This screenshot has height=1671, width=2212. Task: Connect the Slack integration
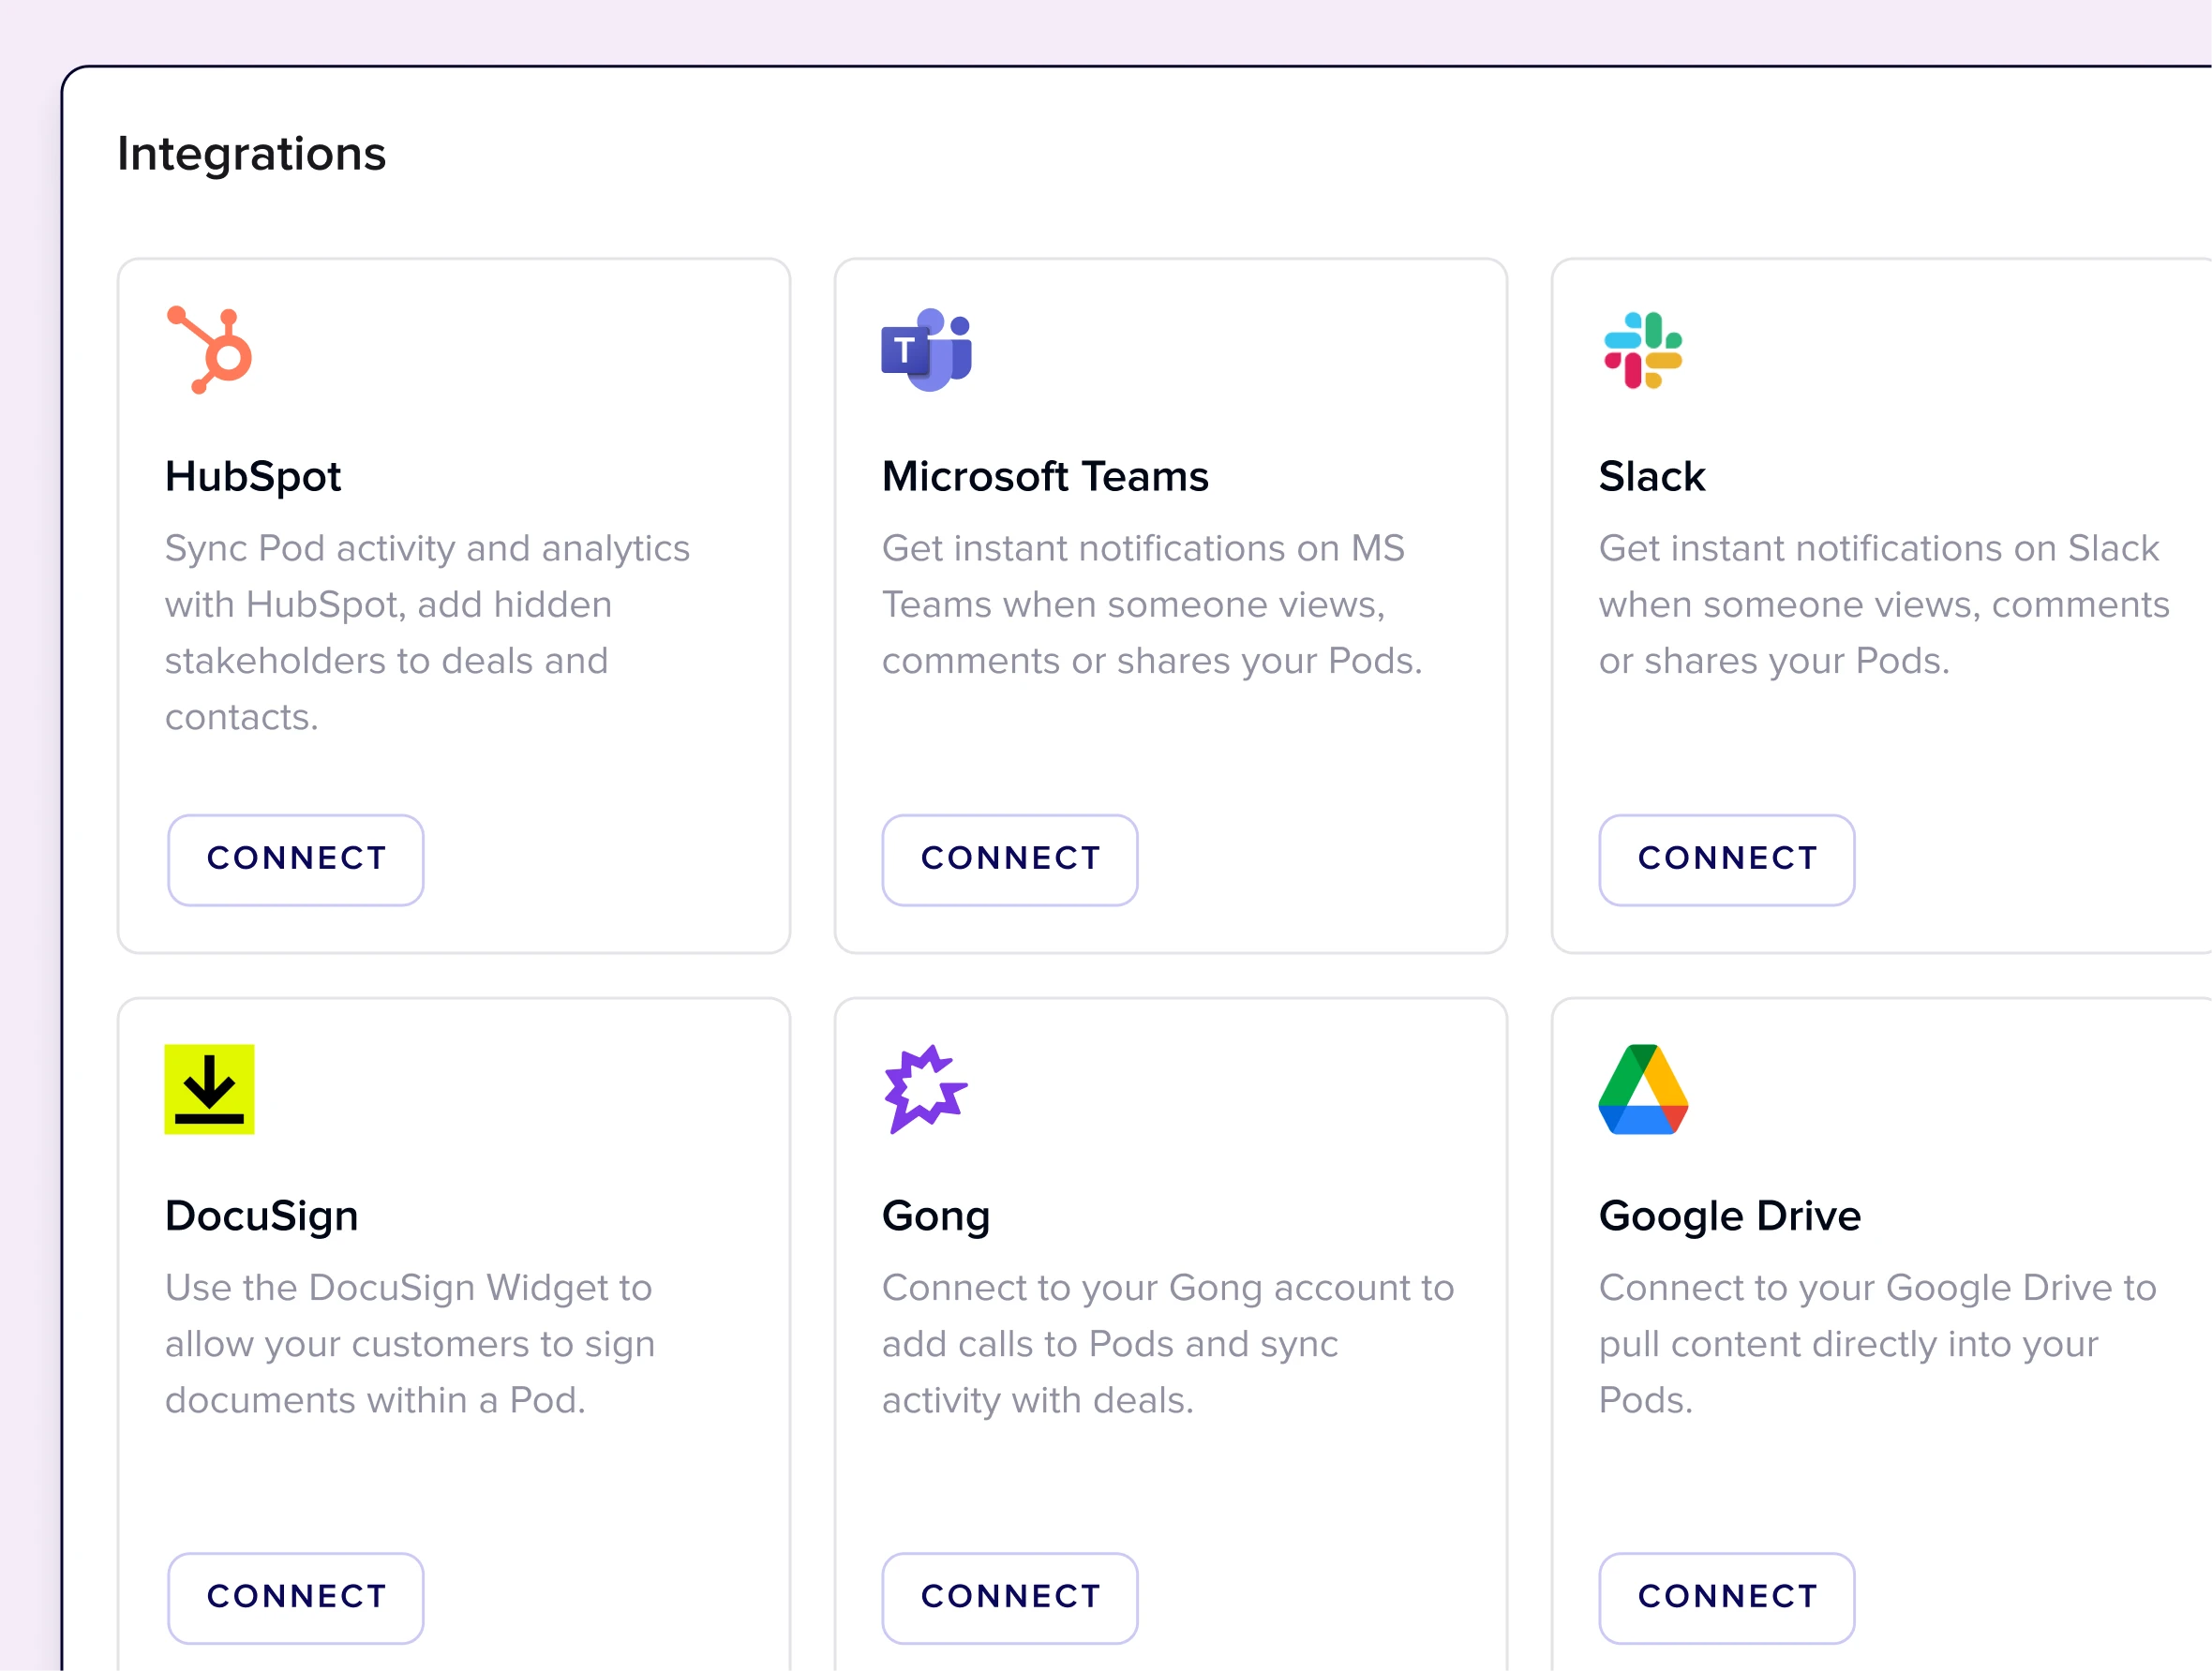(1727, 859)
